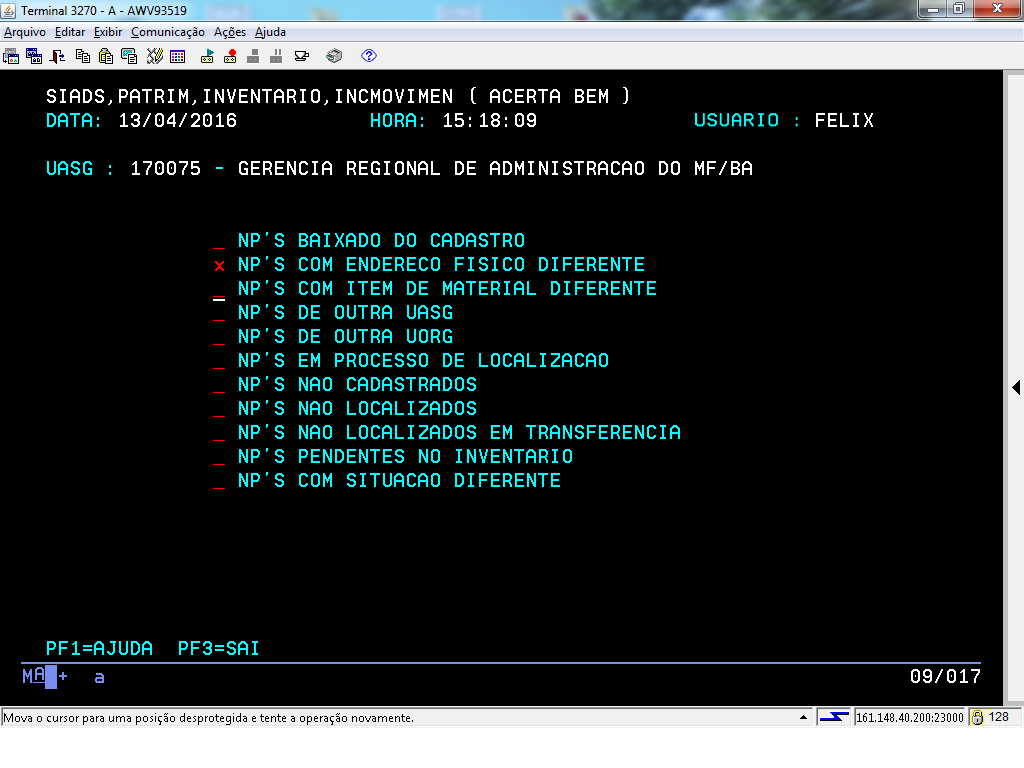Open the keyboard remap tool icon
This screenshot has width=1024, height=768.
155,56
